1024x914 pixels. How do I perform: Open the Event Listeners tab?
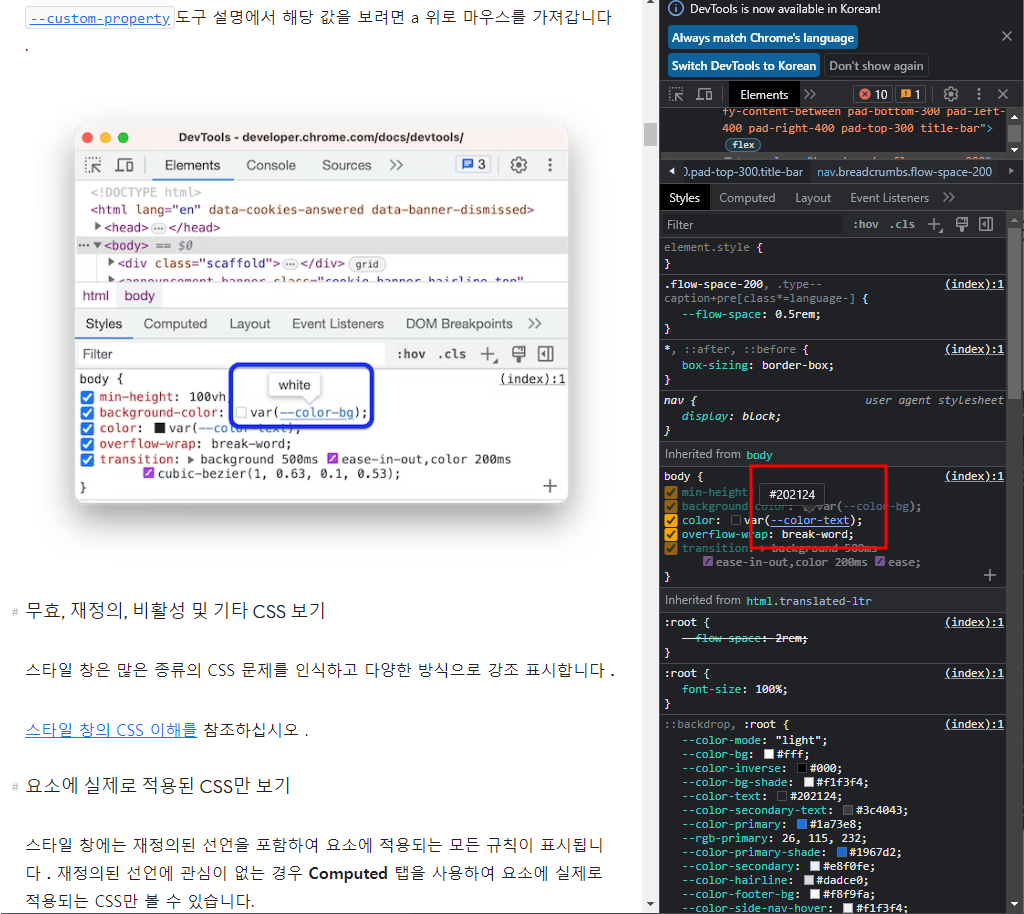(889, 198)
